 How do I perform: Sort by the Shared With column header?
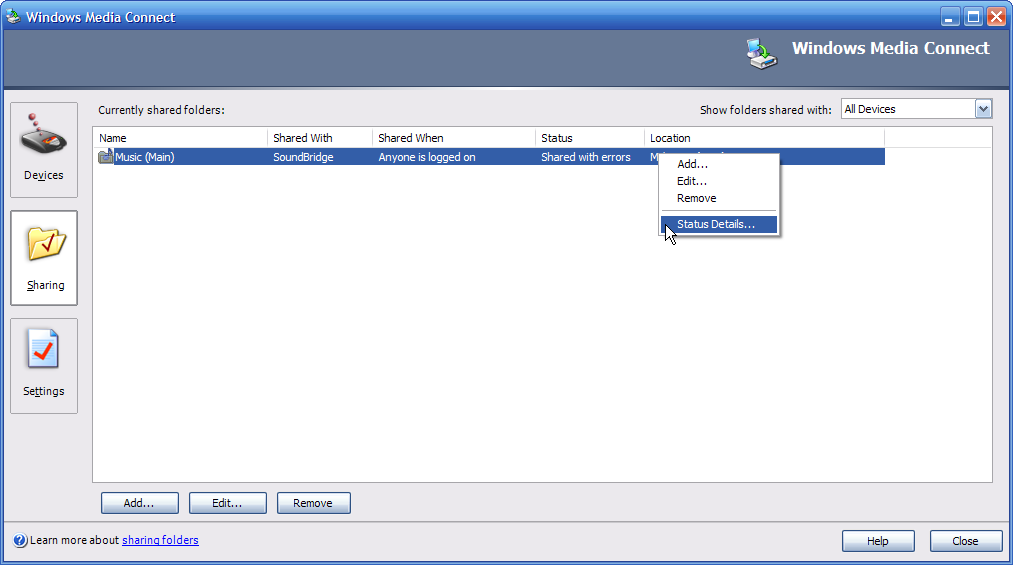[x=320, y=138]
